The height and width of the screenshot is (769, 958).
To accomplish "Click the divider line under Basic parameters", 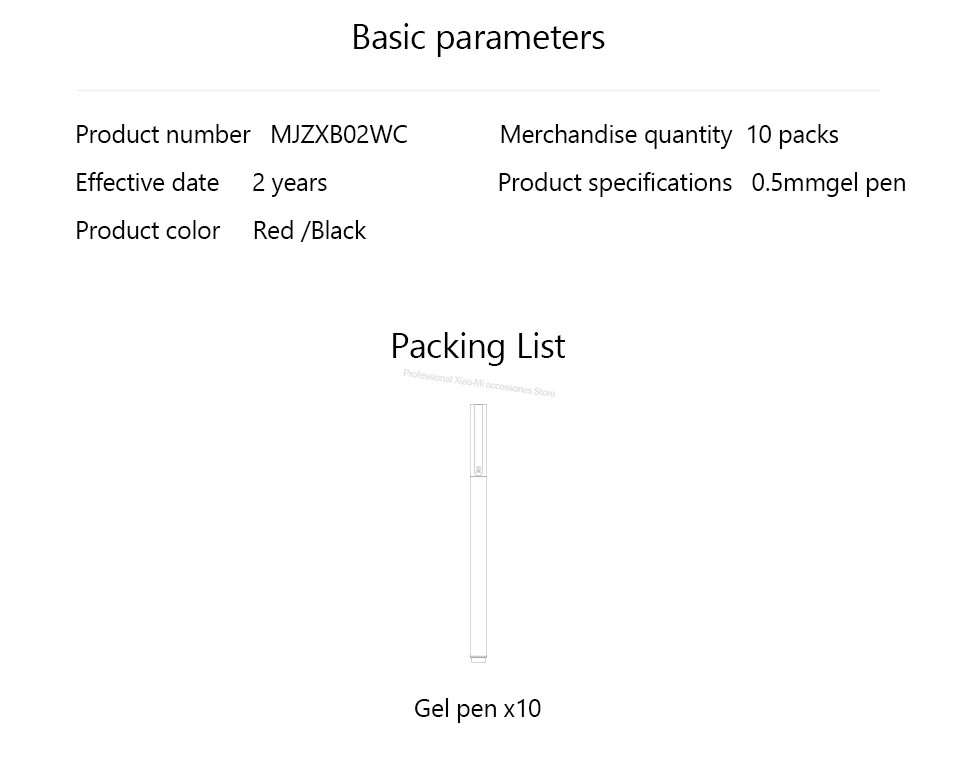I will click(x=478, y=90).
